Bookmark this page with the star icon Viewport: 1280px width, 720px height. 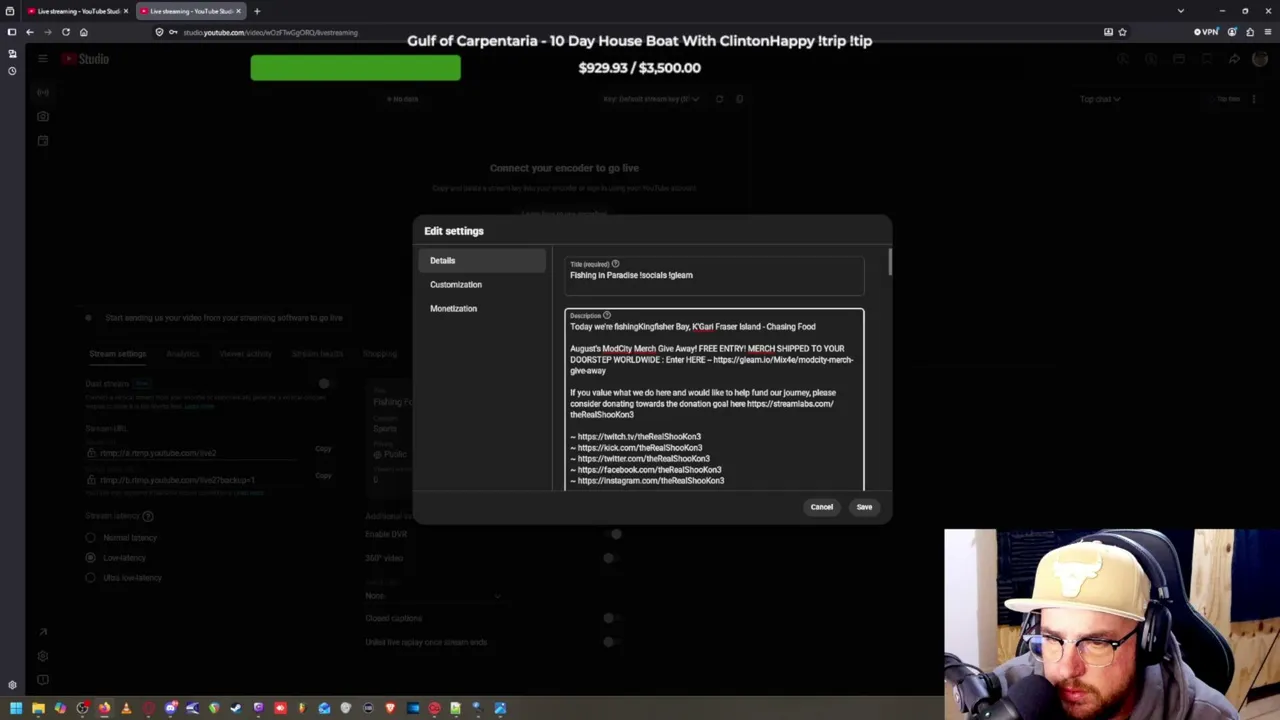tap(1122, 32)
